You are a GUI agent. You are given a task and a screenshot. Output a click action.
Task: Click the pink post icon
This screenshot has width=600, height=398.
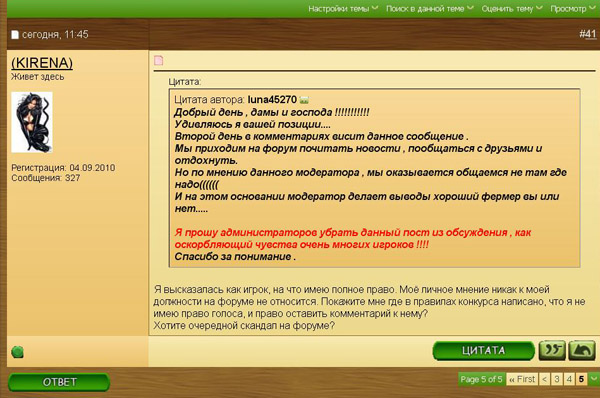[158, 60]
